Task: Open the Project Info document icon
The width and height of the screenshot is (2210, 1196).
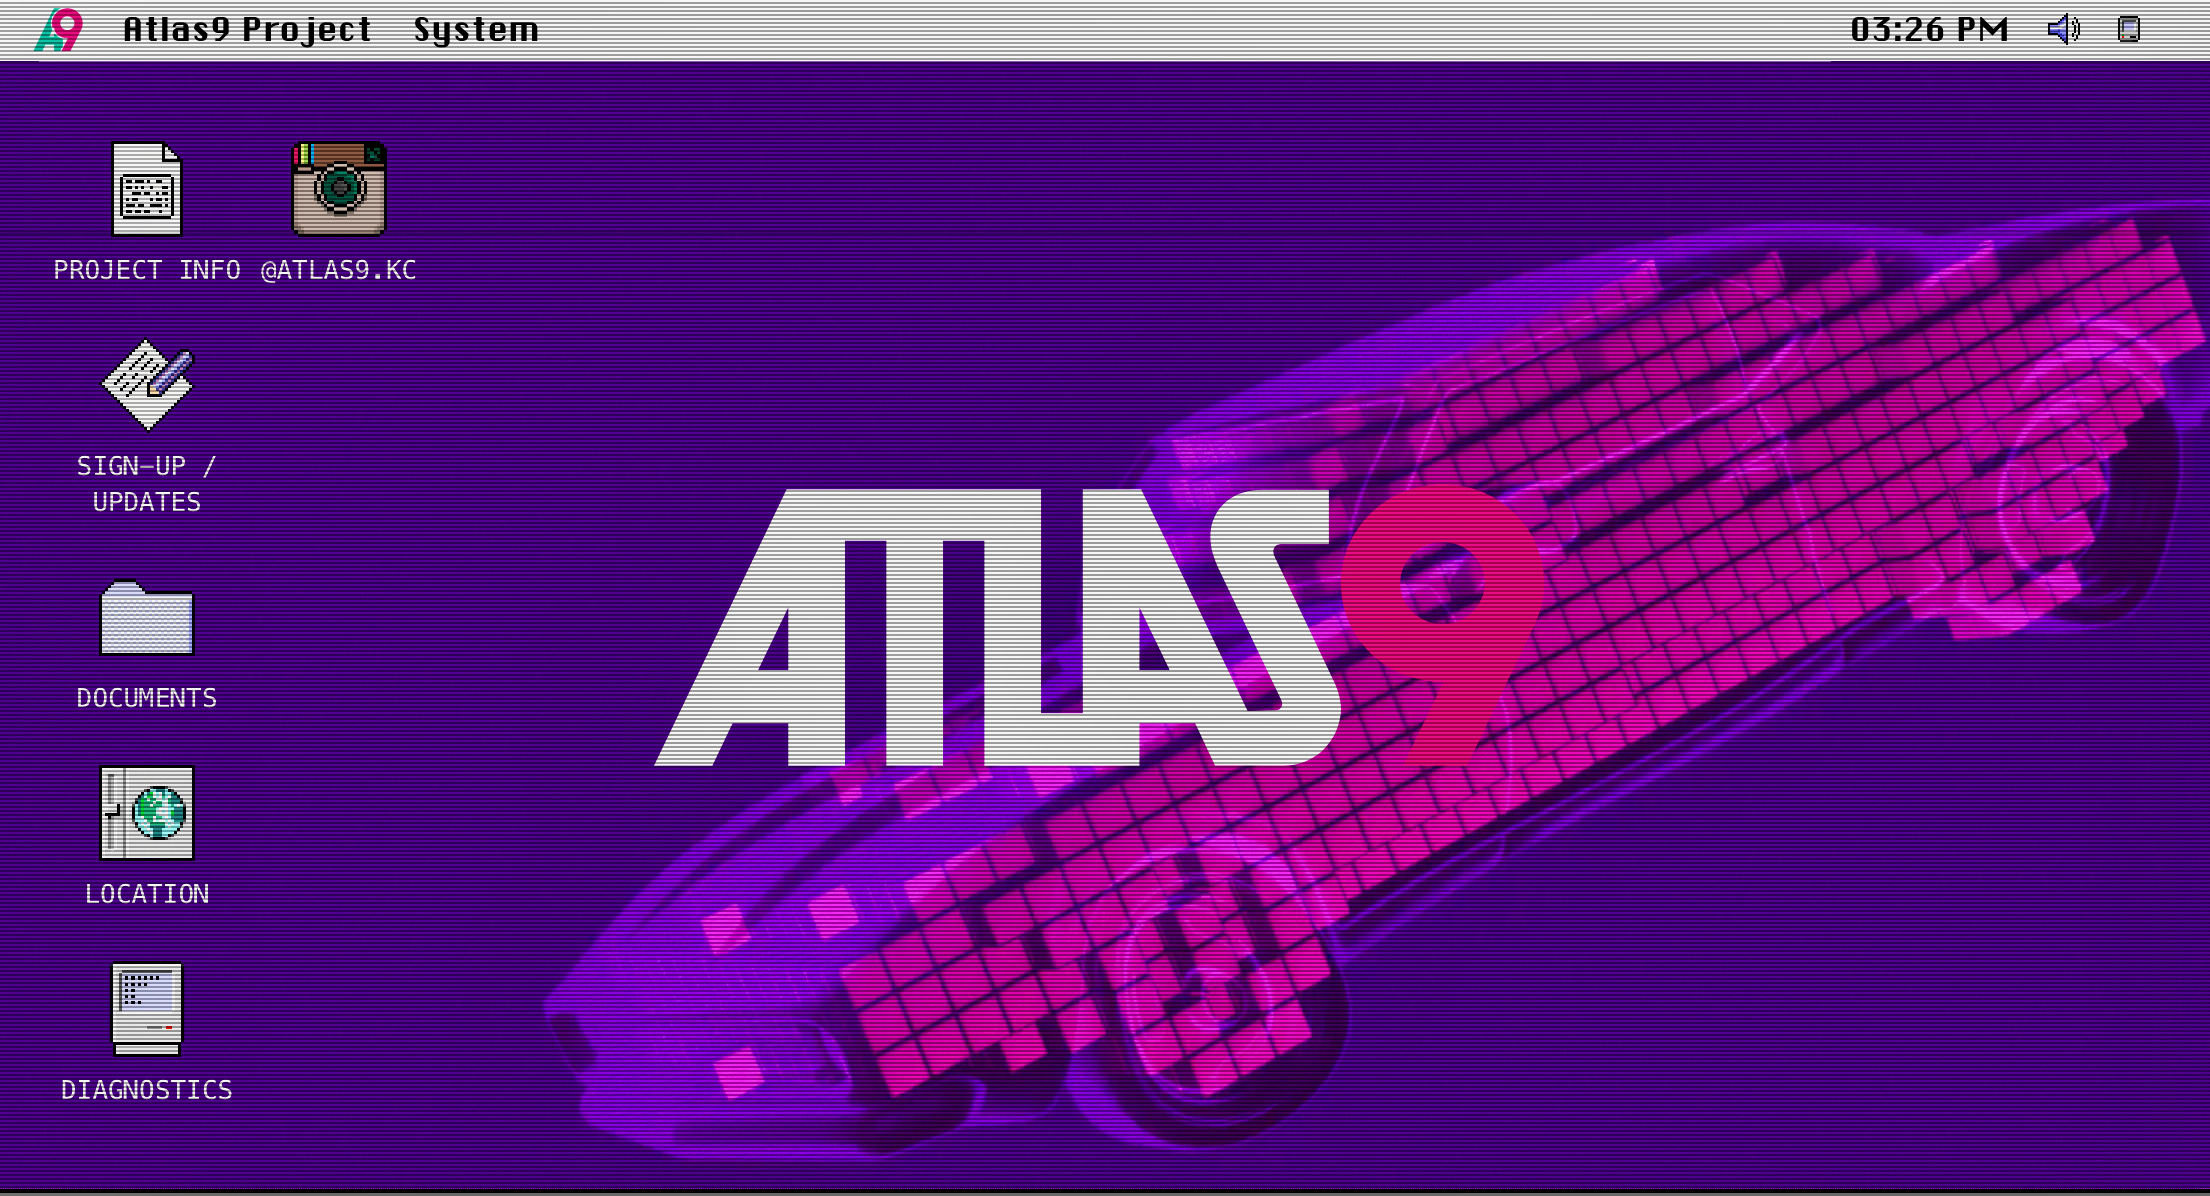Action: click(x=147, y=189)
